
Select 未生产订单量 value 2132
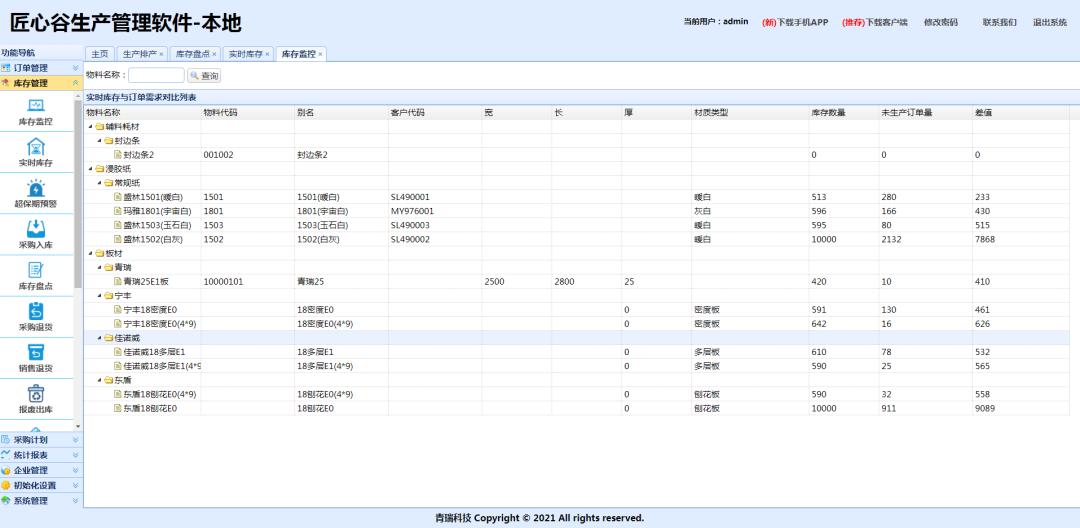point(891,239)
